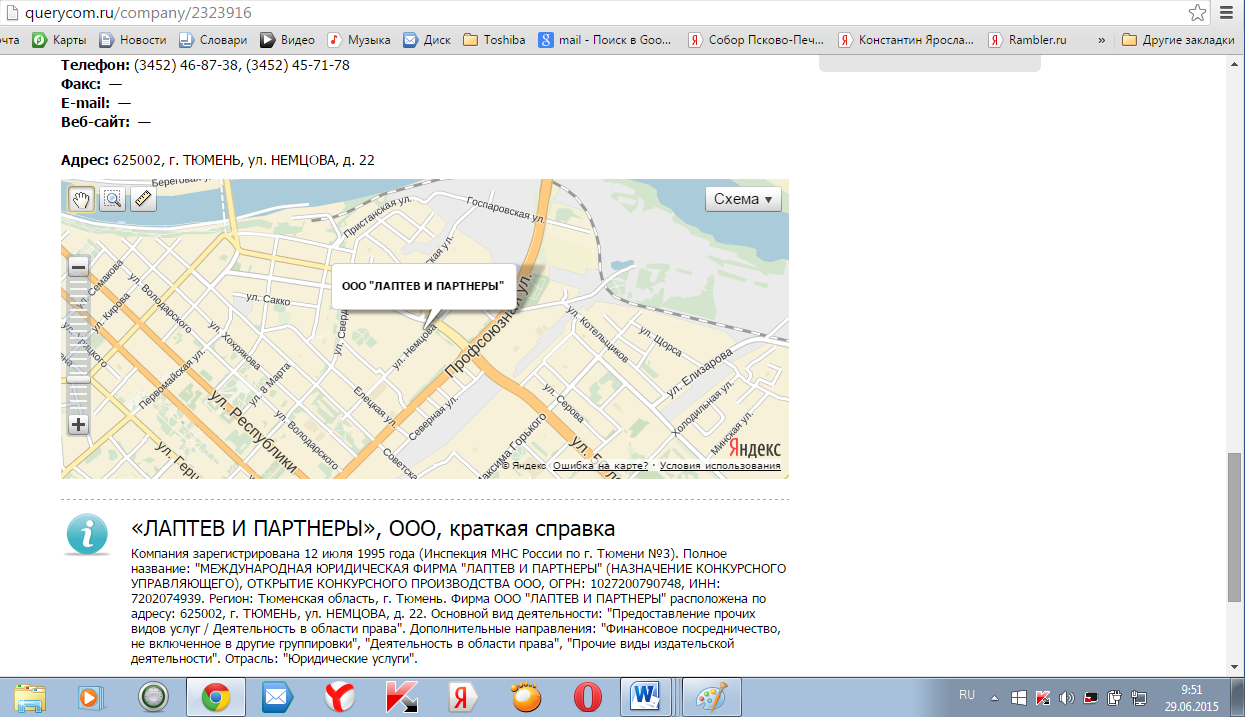
Task: Open File Explorer from the taskbar
Action: [x=29, y=696]
